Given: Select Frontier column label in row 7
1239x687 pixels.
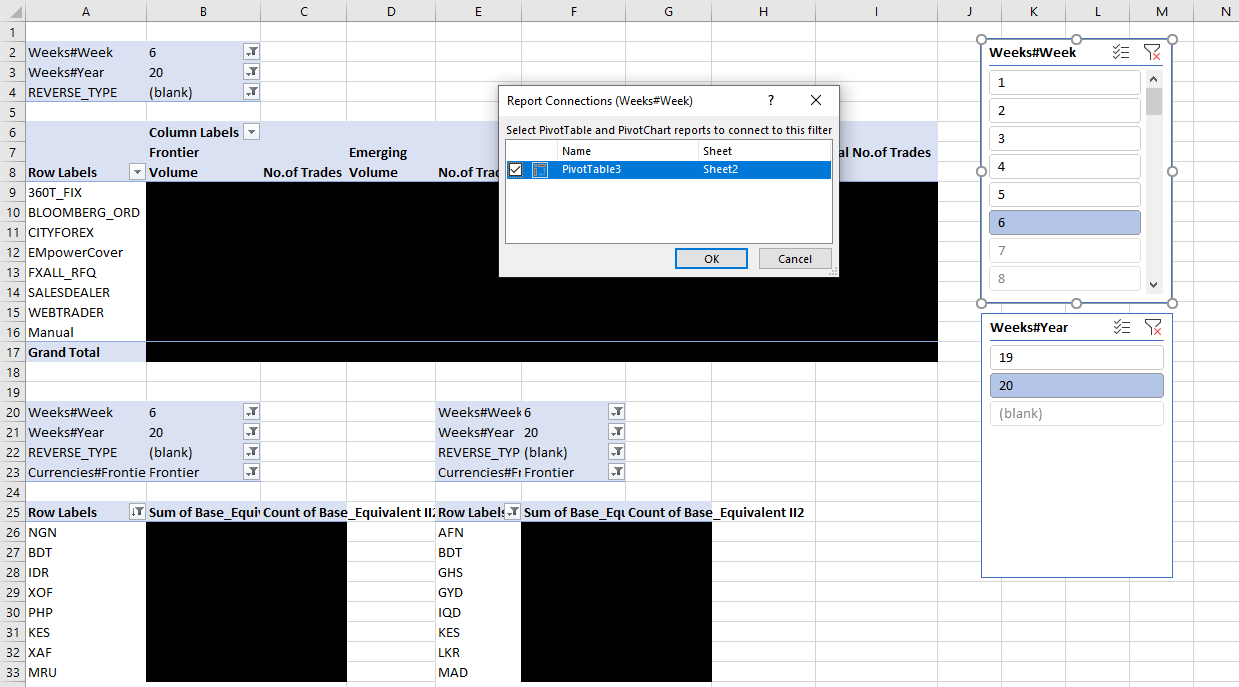Looking at the screenshot, I should tap(203, 152).
